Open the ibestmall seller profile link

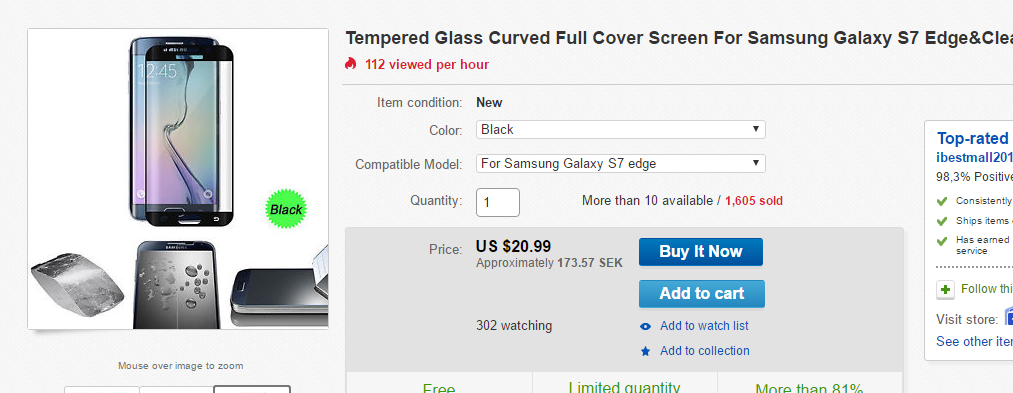(x=974, y=158)
